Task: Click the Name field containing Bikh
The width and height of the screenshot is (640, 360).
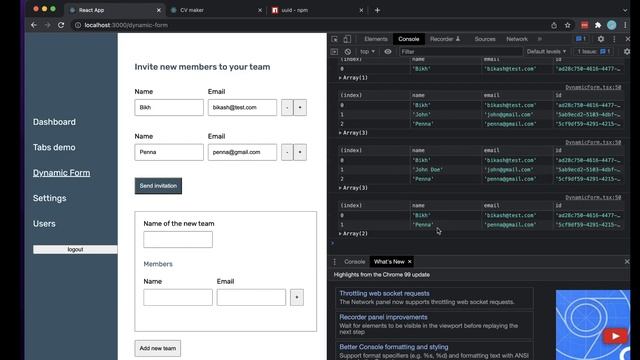Action: pos(169,107)
